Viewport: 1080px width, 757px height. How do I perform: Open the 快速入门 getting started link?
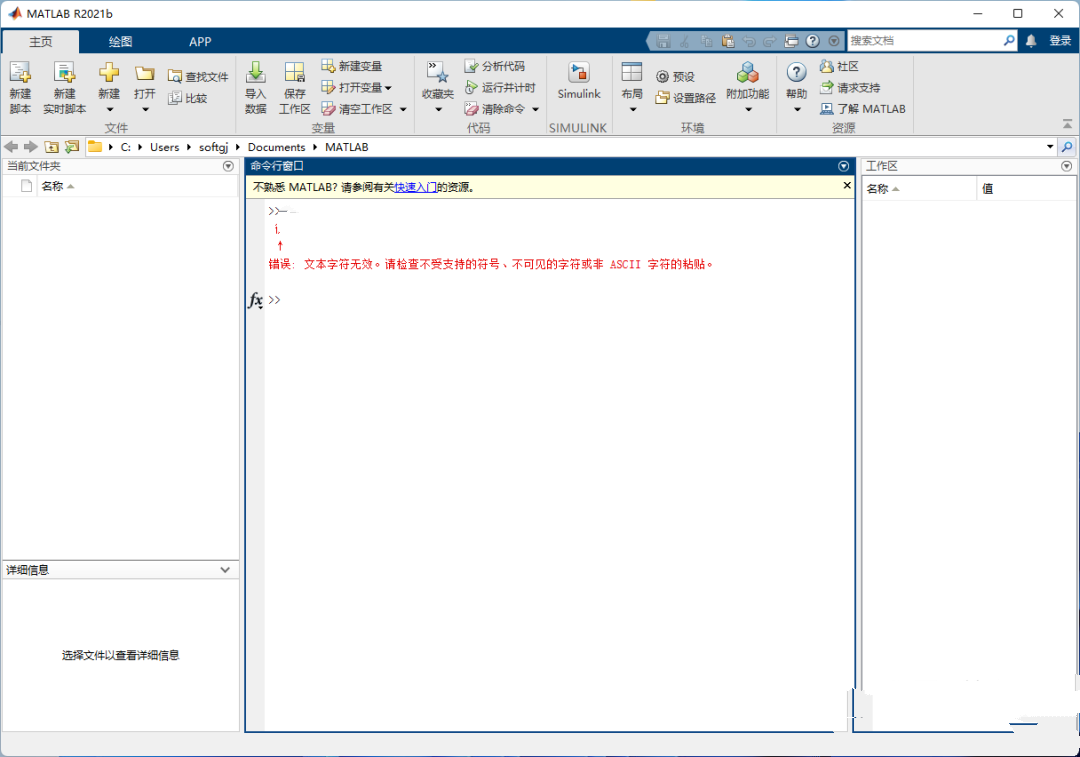coord(415,187)
